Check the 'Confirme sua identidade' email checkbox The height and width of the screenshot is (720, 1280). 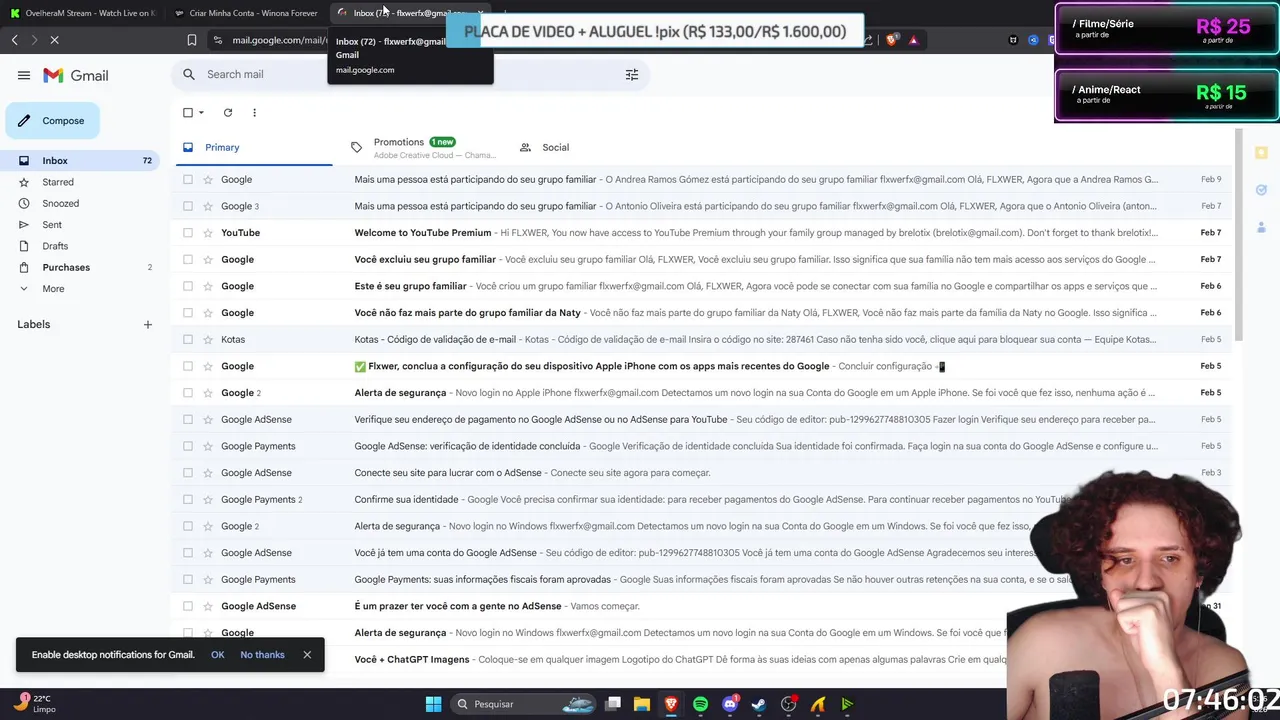click(188, 500)
